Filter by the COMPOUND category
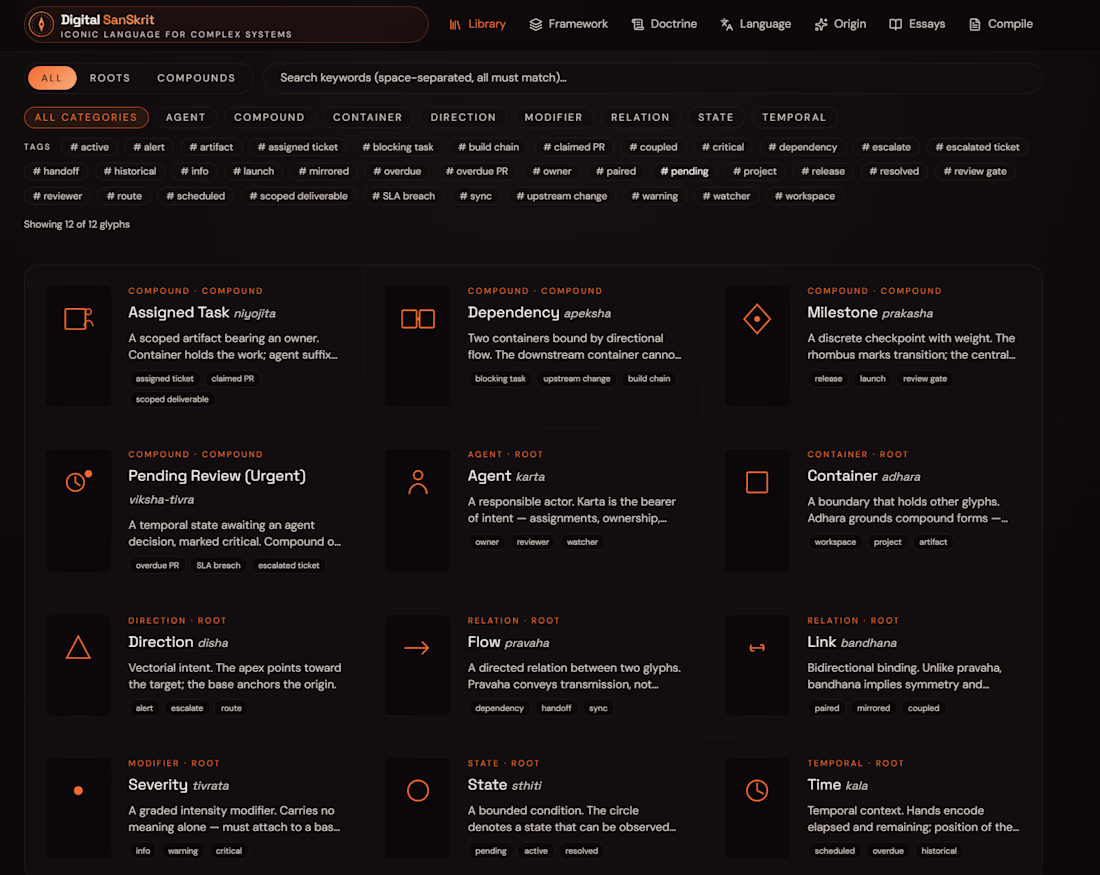This screenshot has width=1100, height=875. 269,117
